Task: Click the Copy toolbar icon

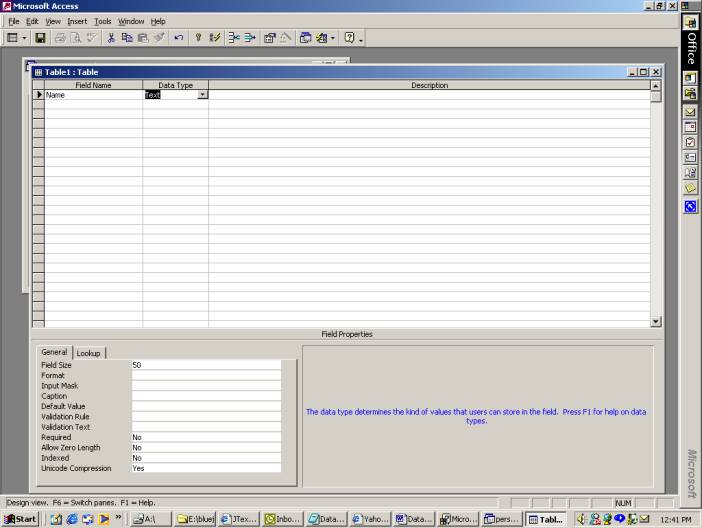Action: tap(127, 38)
